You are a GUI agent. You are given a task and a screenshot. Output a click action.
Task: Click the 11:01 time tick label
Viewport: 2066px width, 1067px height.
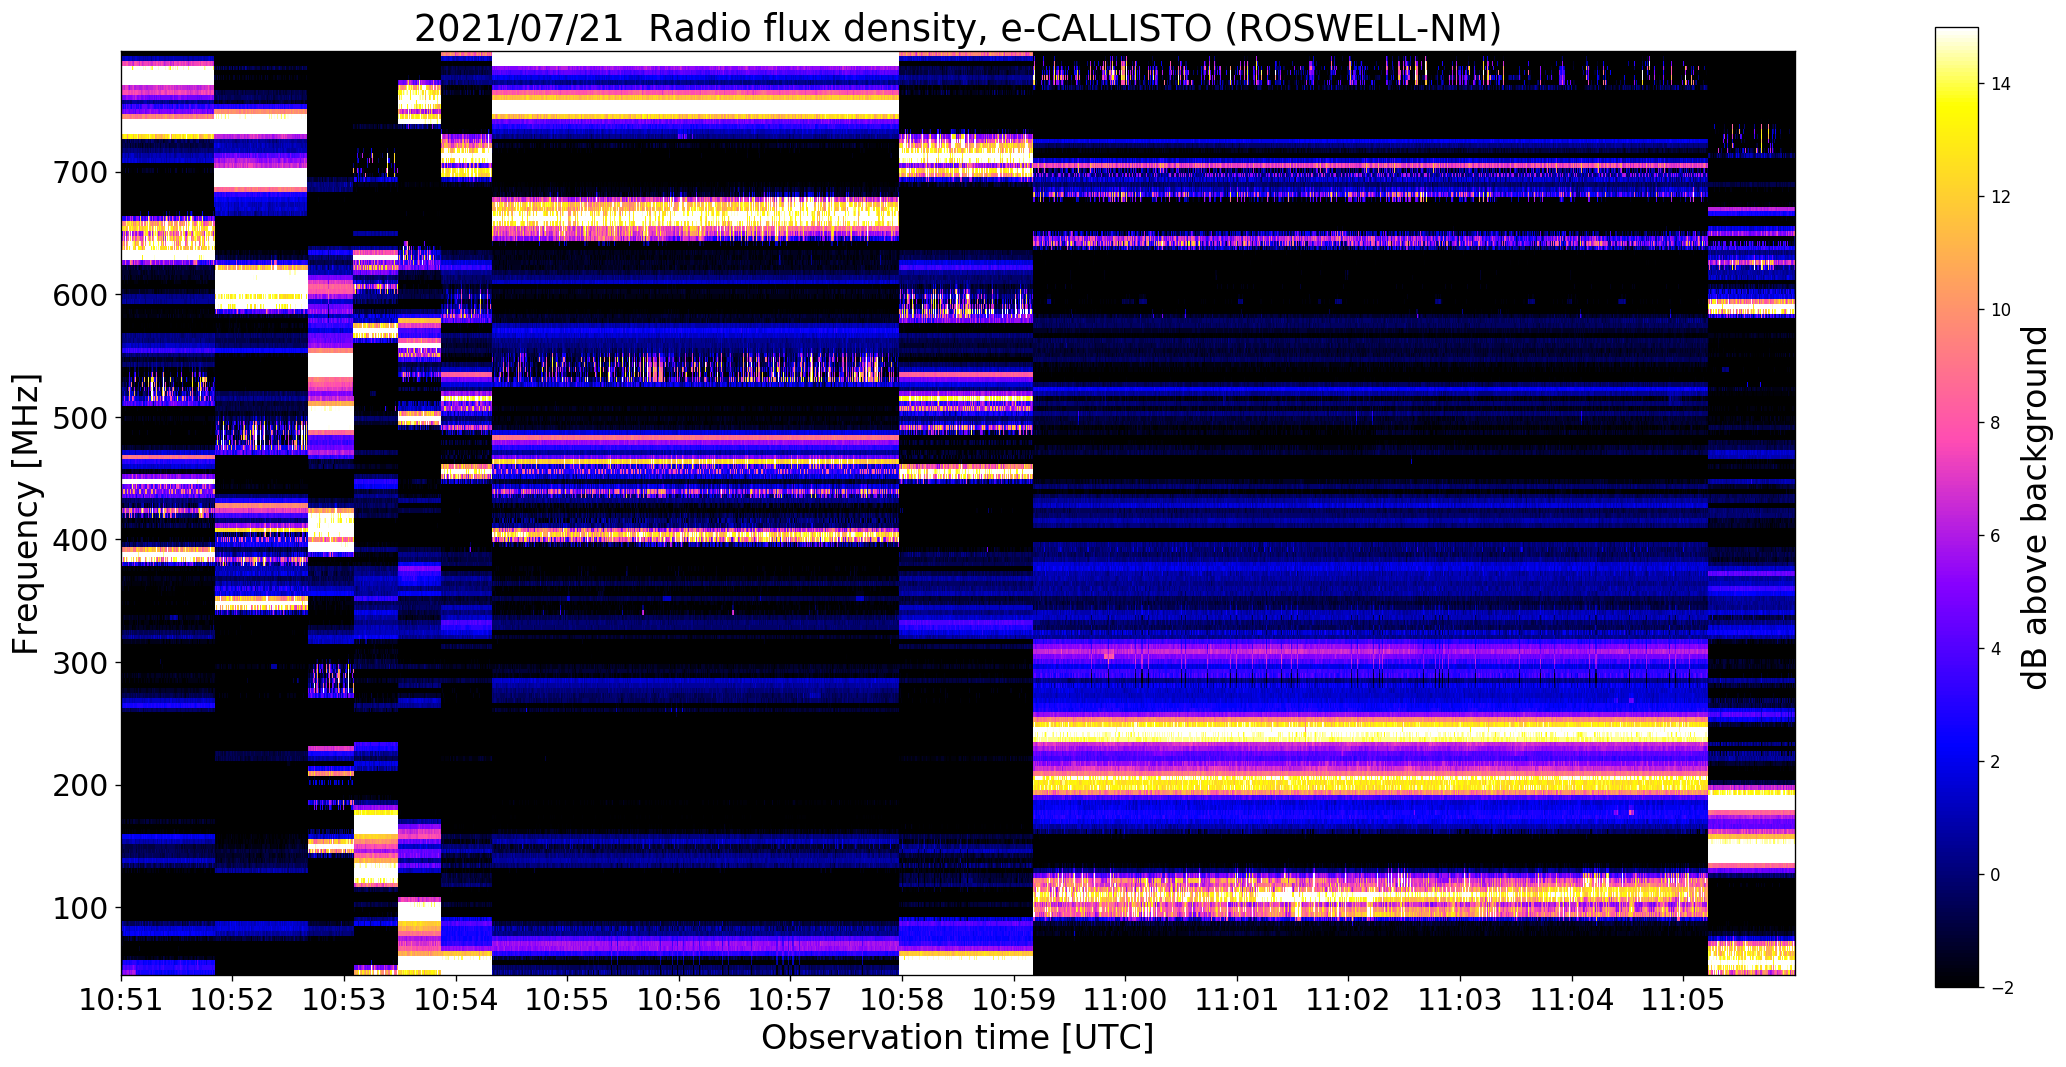(x=1238, y=1001)
